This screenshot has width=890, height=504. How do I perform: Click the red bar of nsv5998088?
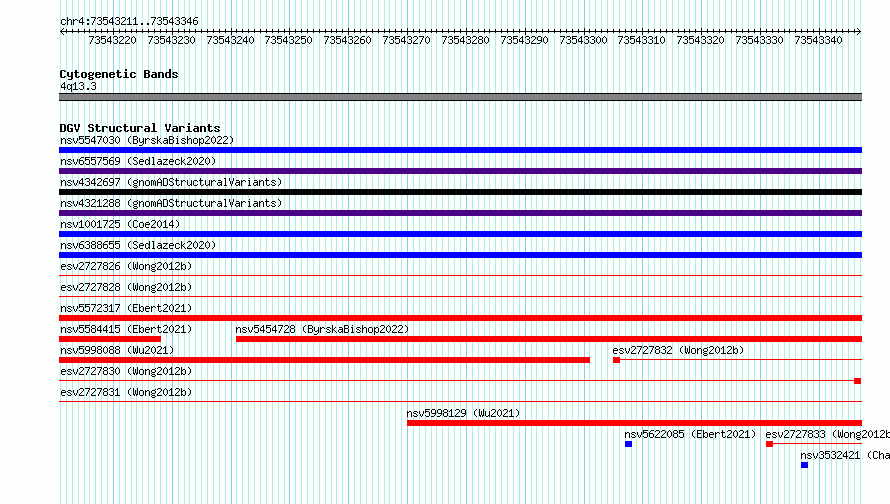pyautogui.click(x=325, y=360)
